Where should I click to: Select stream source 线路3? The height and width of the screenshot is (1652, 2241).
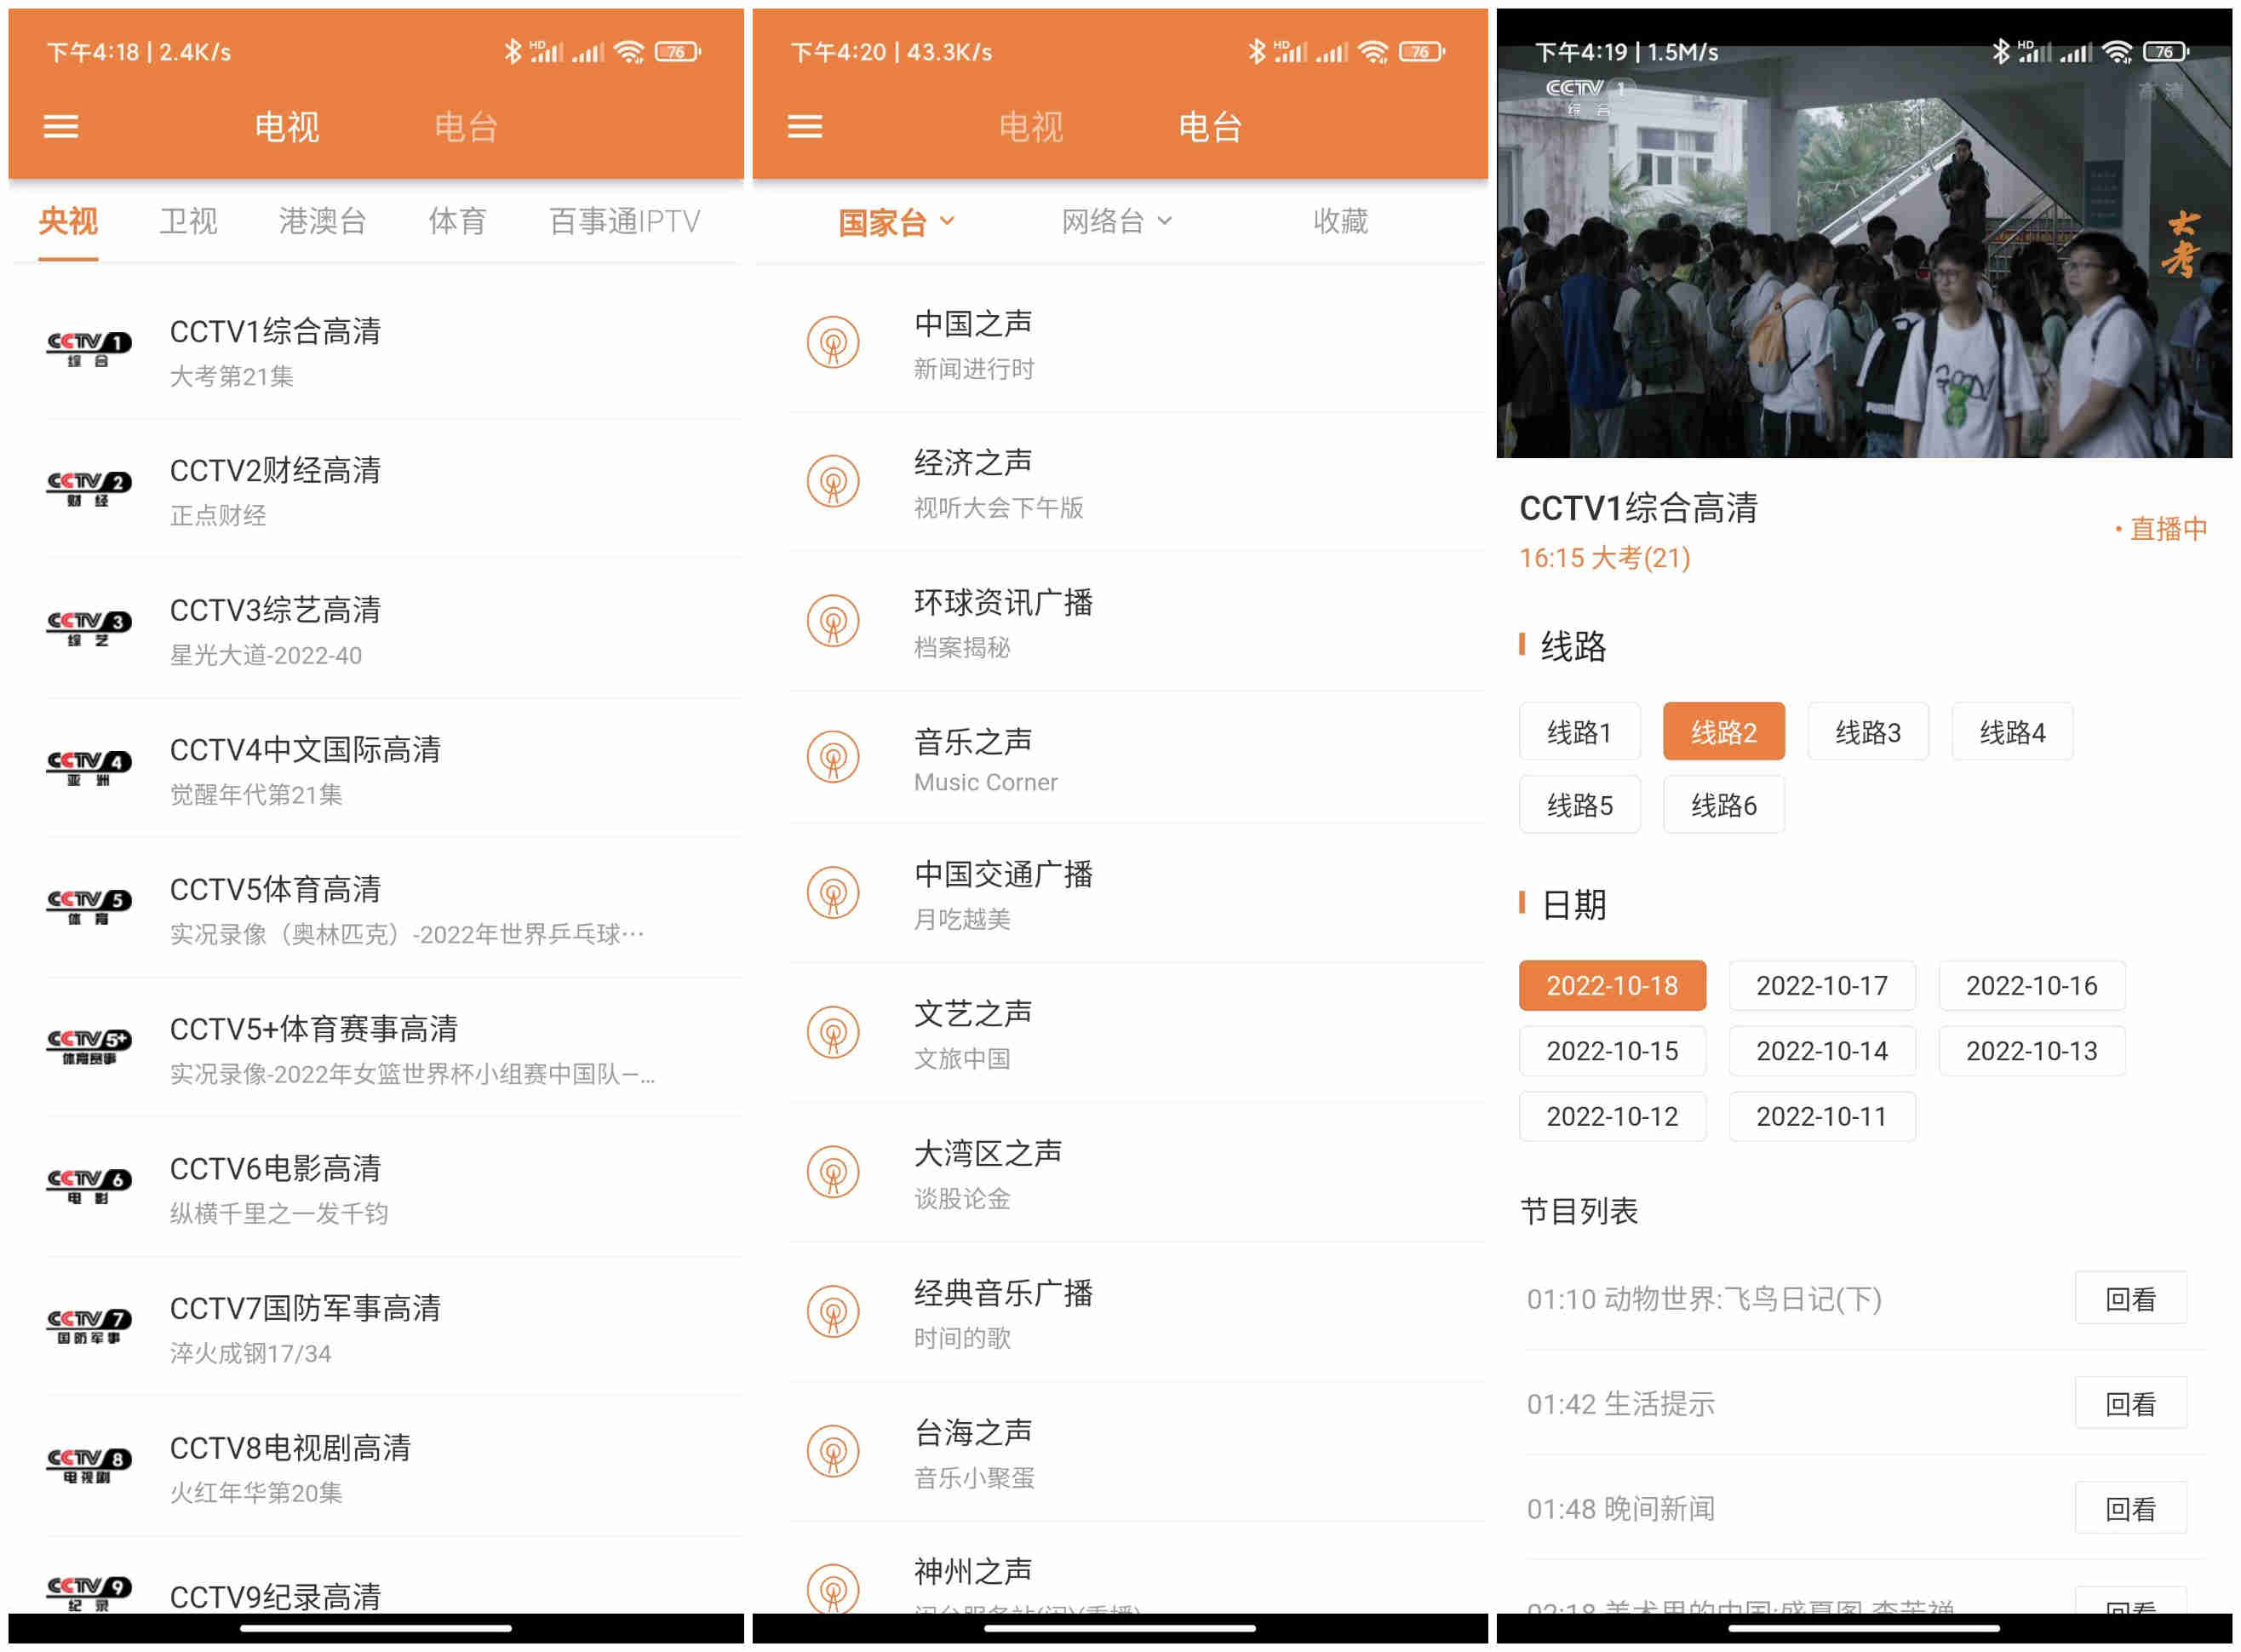point(1867,732)
